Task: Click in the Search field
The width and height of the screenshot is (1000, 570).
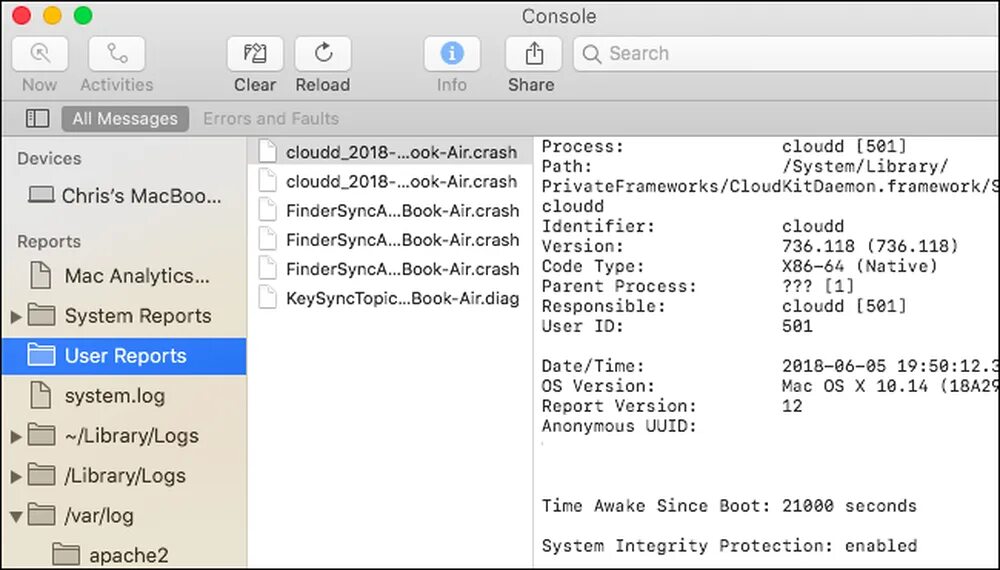Action: pyautogui.click(x=786, y=54)
